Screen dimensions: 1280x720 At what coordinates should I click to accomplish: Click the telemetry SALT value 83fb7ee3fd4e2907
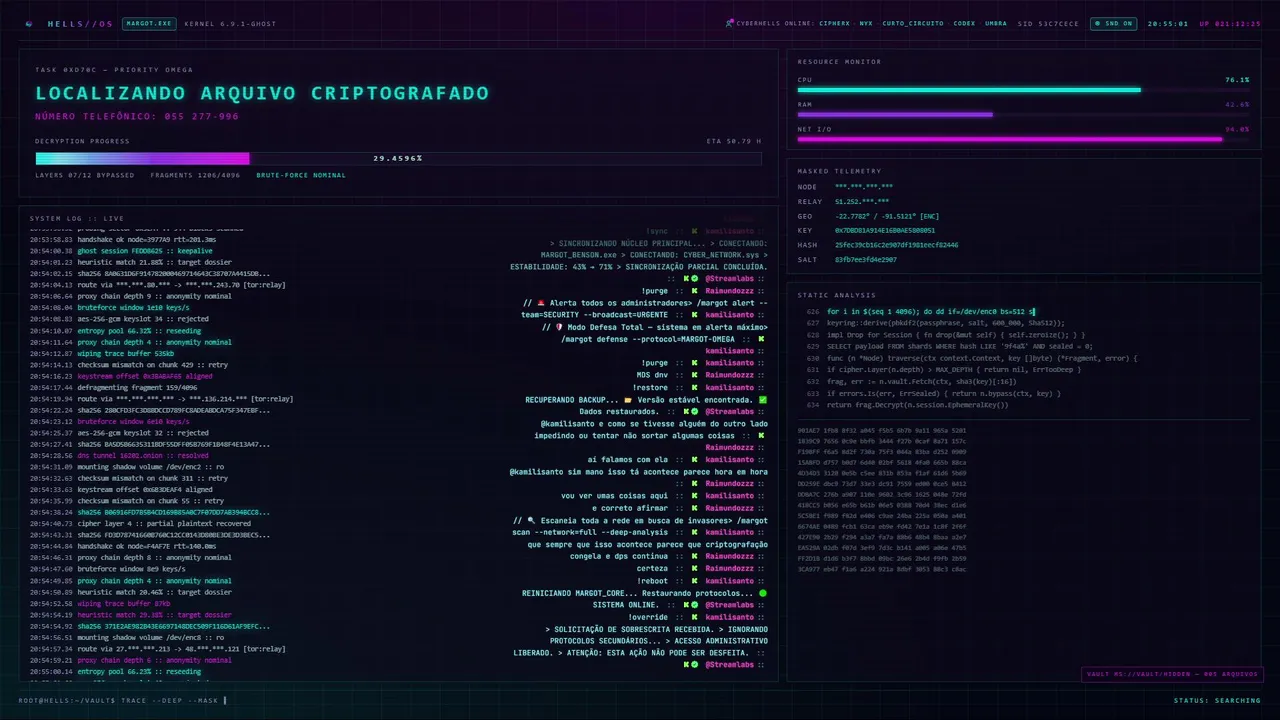point(866,259)
